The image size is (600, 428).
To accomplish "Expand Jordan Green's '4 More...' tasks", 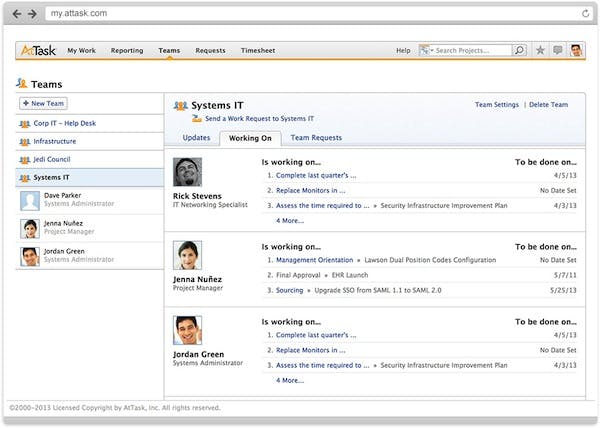I will [289, 380].
